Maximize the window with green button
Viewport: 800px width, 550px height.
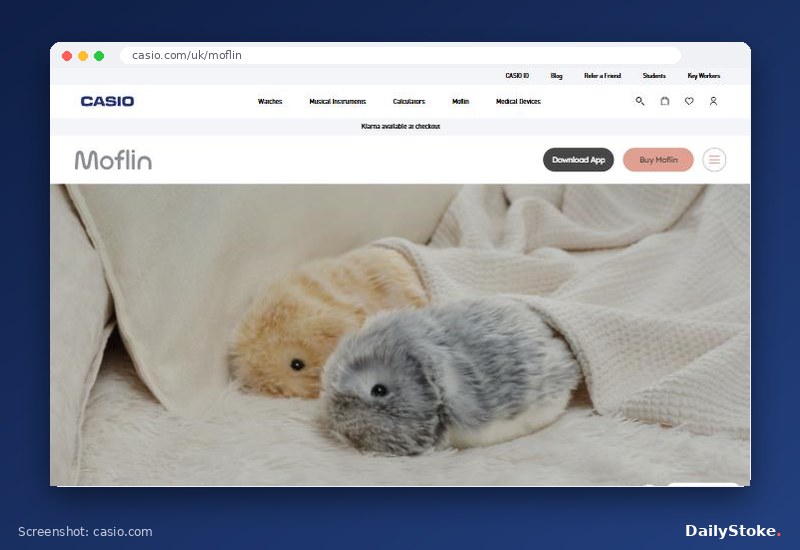(x=99, y=56)
